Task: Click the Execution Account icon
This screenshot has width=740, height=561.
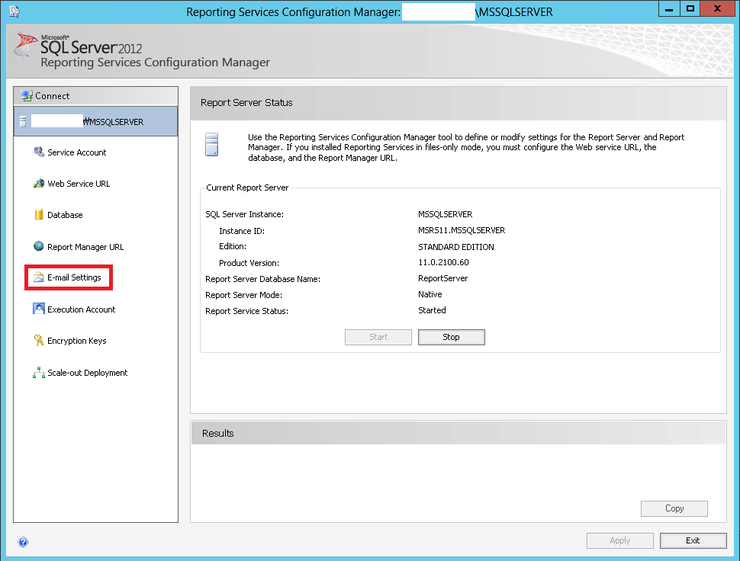Action: (39, 310)
